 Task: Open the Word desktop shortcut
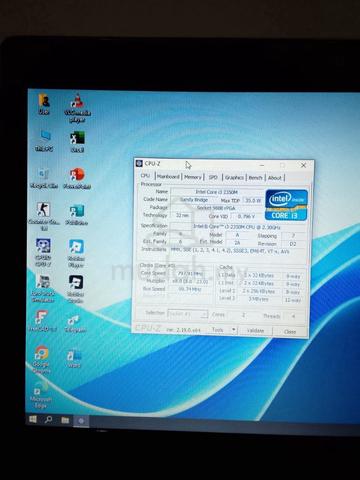pos(74,359)
